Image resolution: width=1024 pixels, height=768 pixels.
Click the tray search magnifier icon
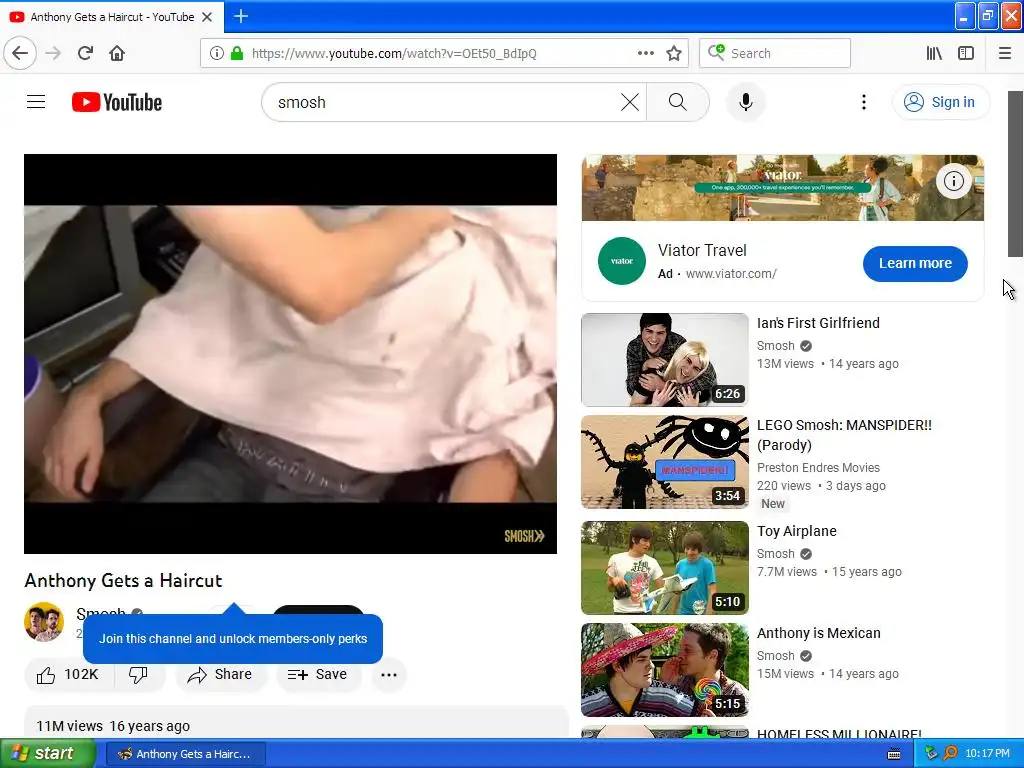coord(950,754)
